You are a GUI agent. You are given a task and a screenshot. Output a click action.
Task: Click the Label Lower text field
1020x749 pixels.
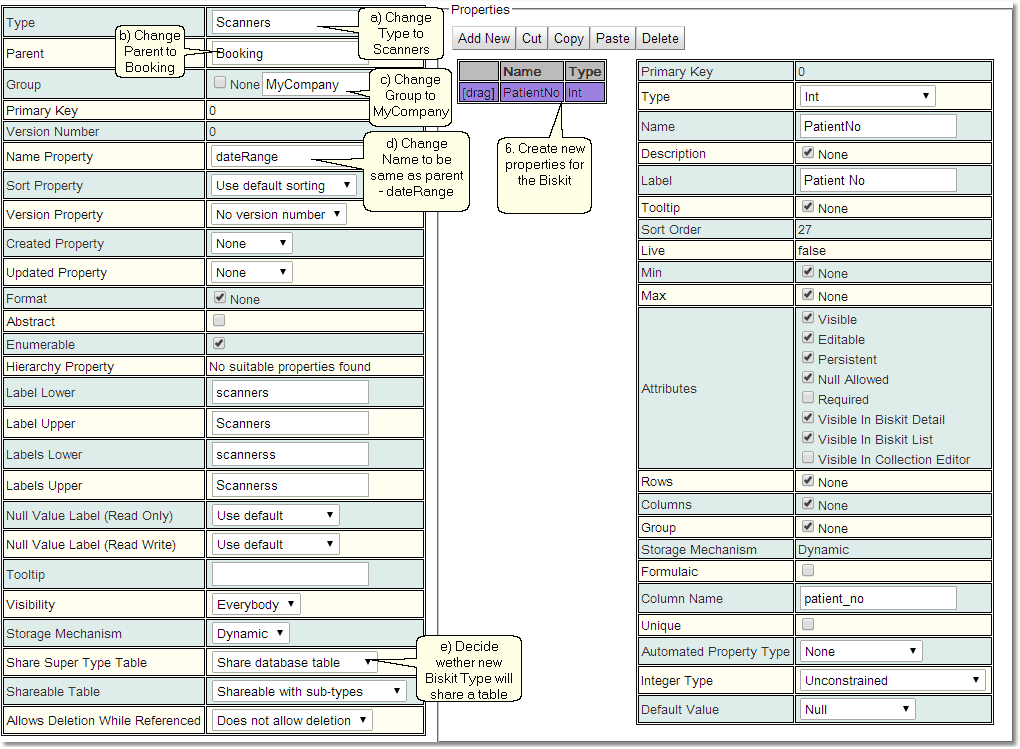tap(290, 393)
